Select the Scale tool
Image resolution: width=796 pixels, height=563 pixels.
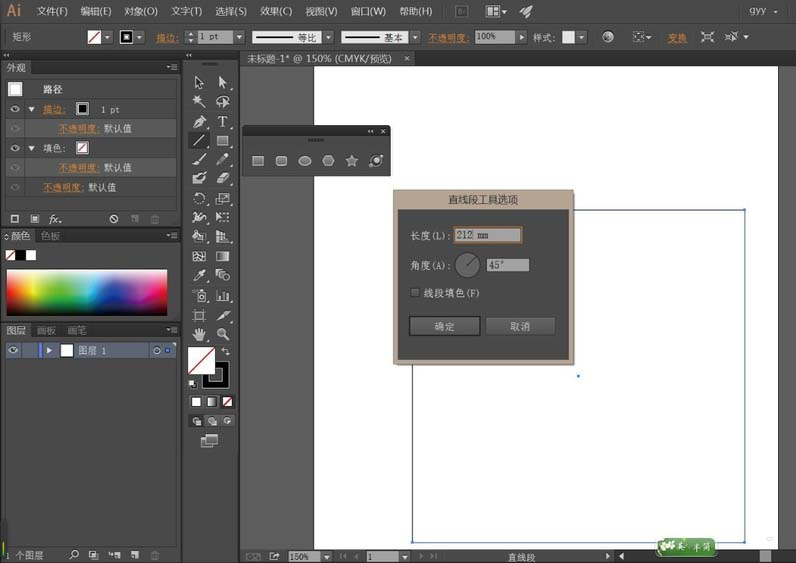(x=222, y=198)
